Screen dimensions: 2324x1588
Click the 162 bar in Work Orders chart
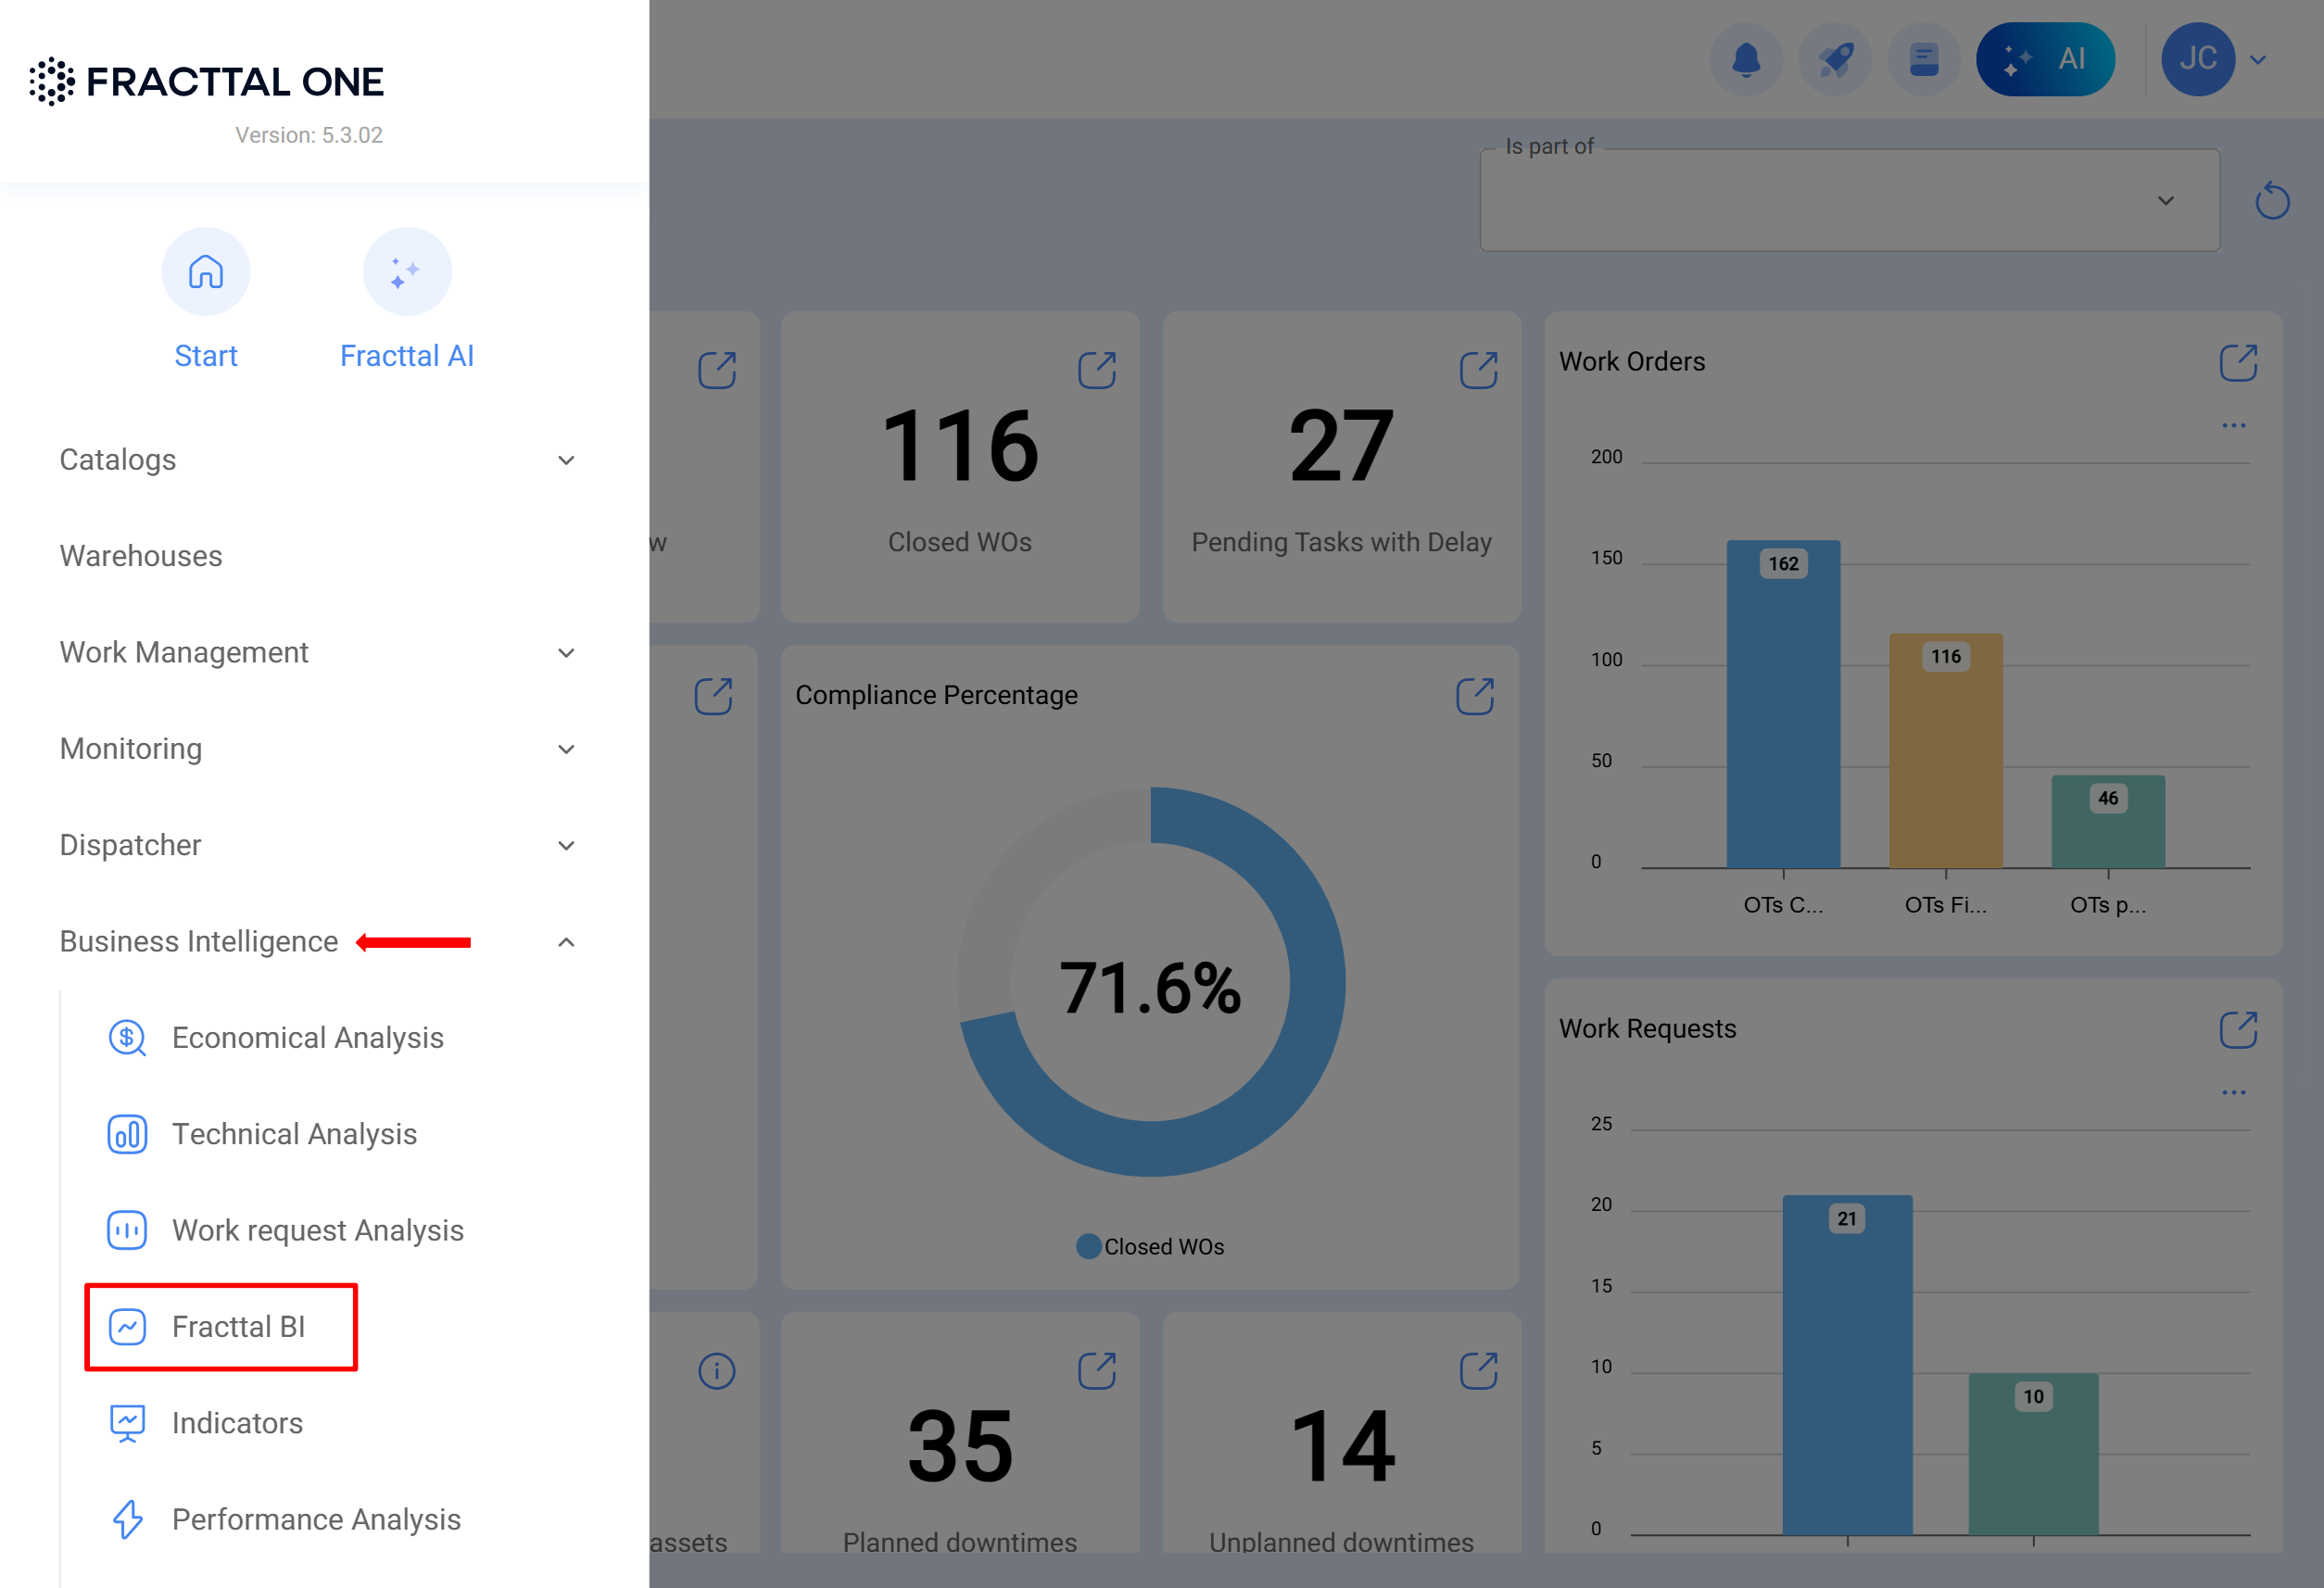pyautogui.click(x=1782, y=705)
